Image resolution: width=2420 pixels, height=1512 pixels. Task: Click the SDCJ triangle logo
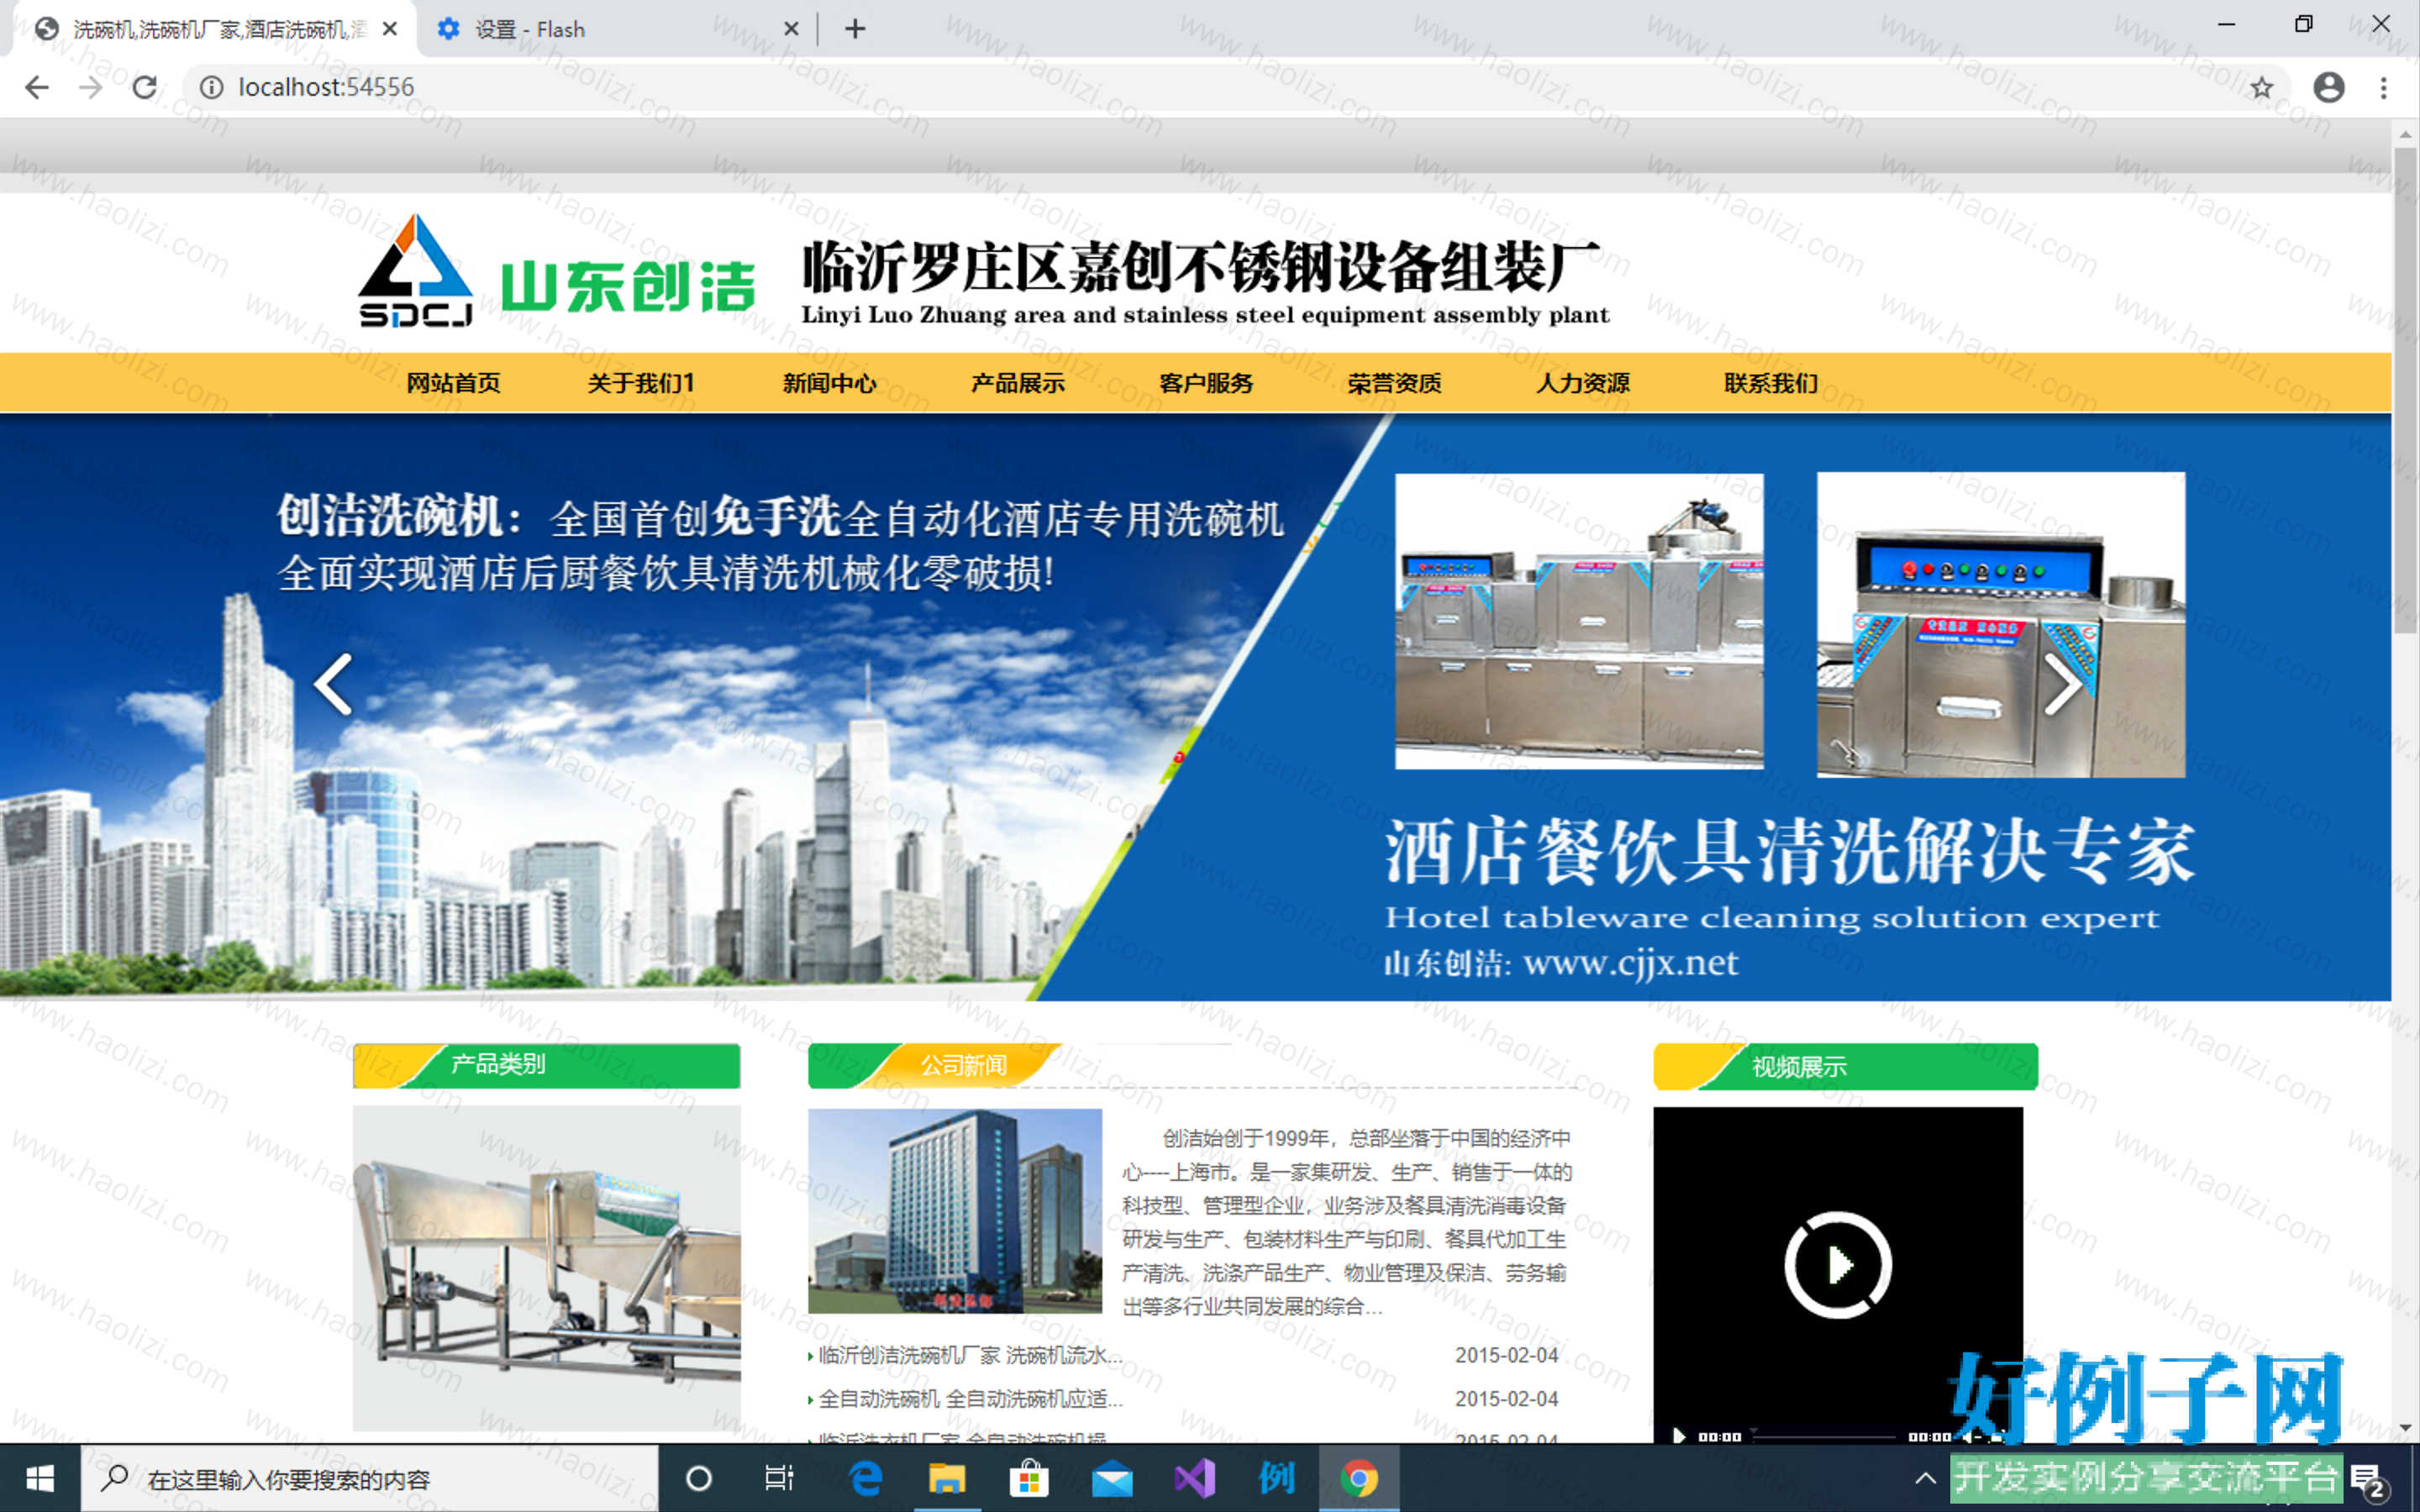tap(415, 270)
